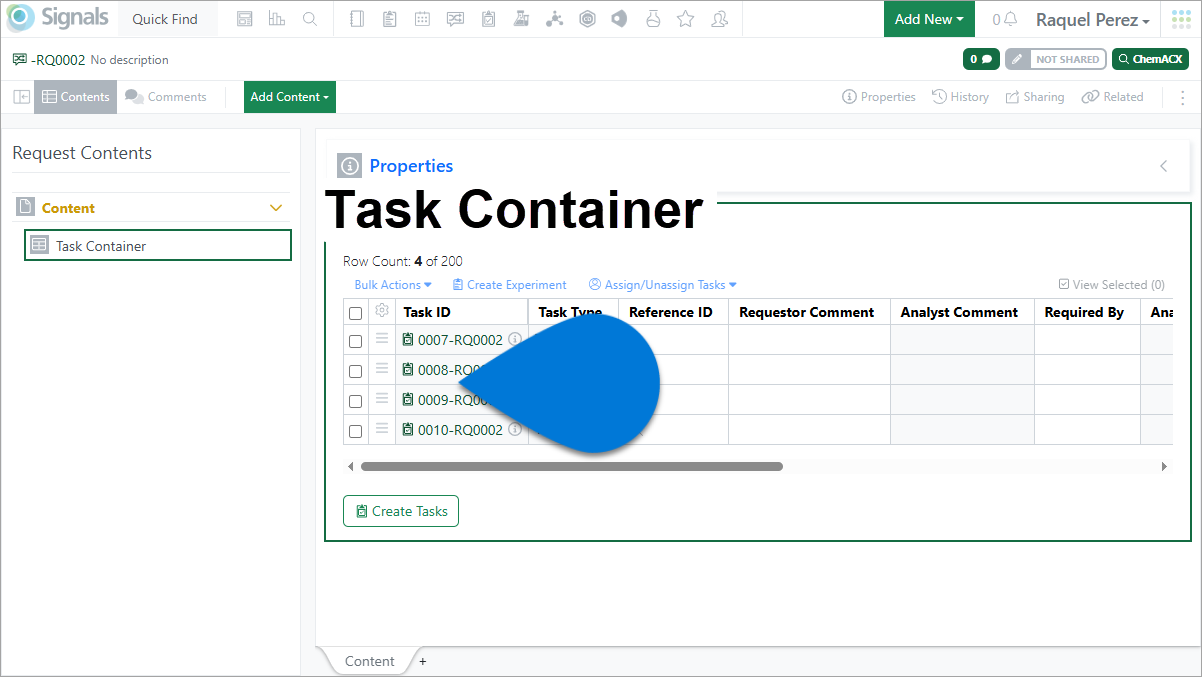Open the app grid launcher icon
The width and height of the screenshot is (1202, 677).
[1181, 19]
